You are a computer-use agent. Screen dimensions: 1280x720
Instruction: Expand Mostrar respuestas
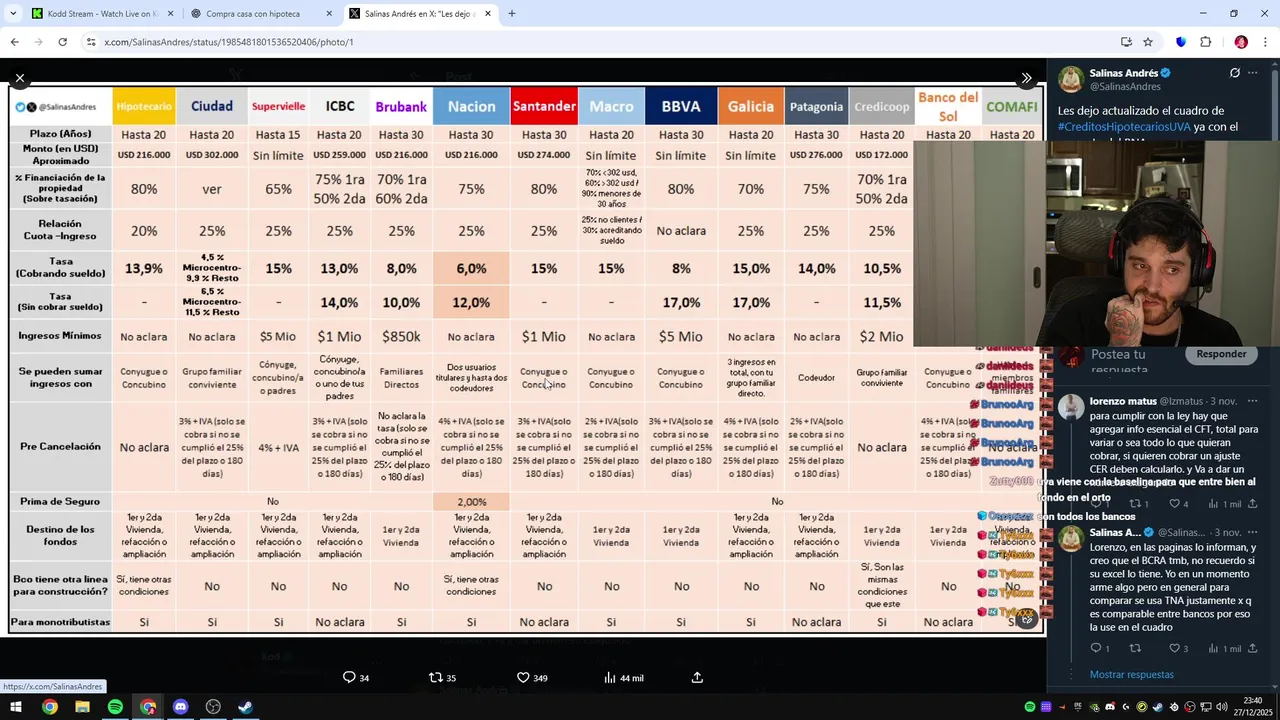[1131, 675]
